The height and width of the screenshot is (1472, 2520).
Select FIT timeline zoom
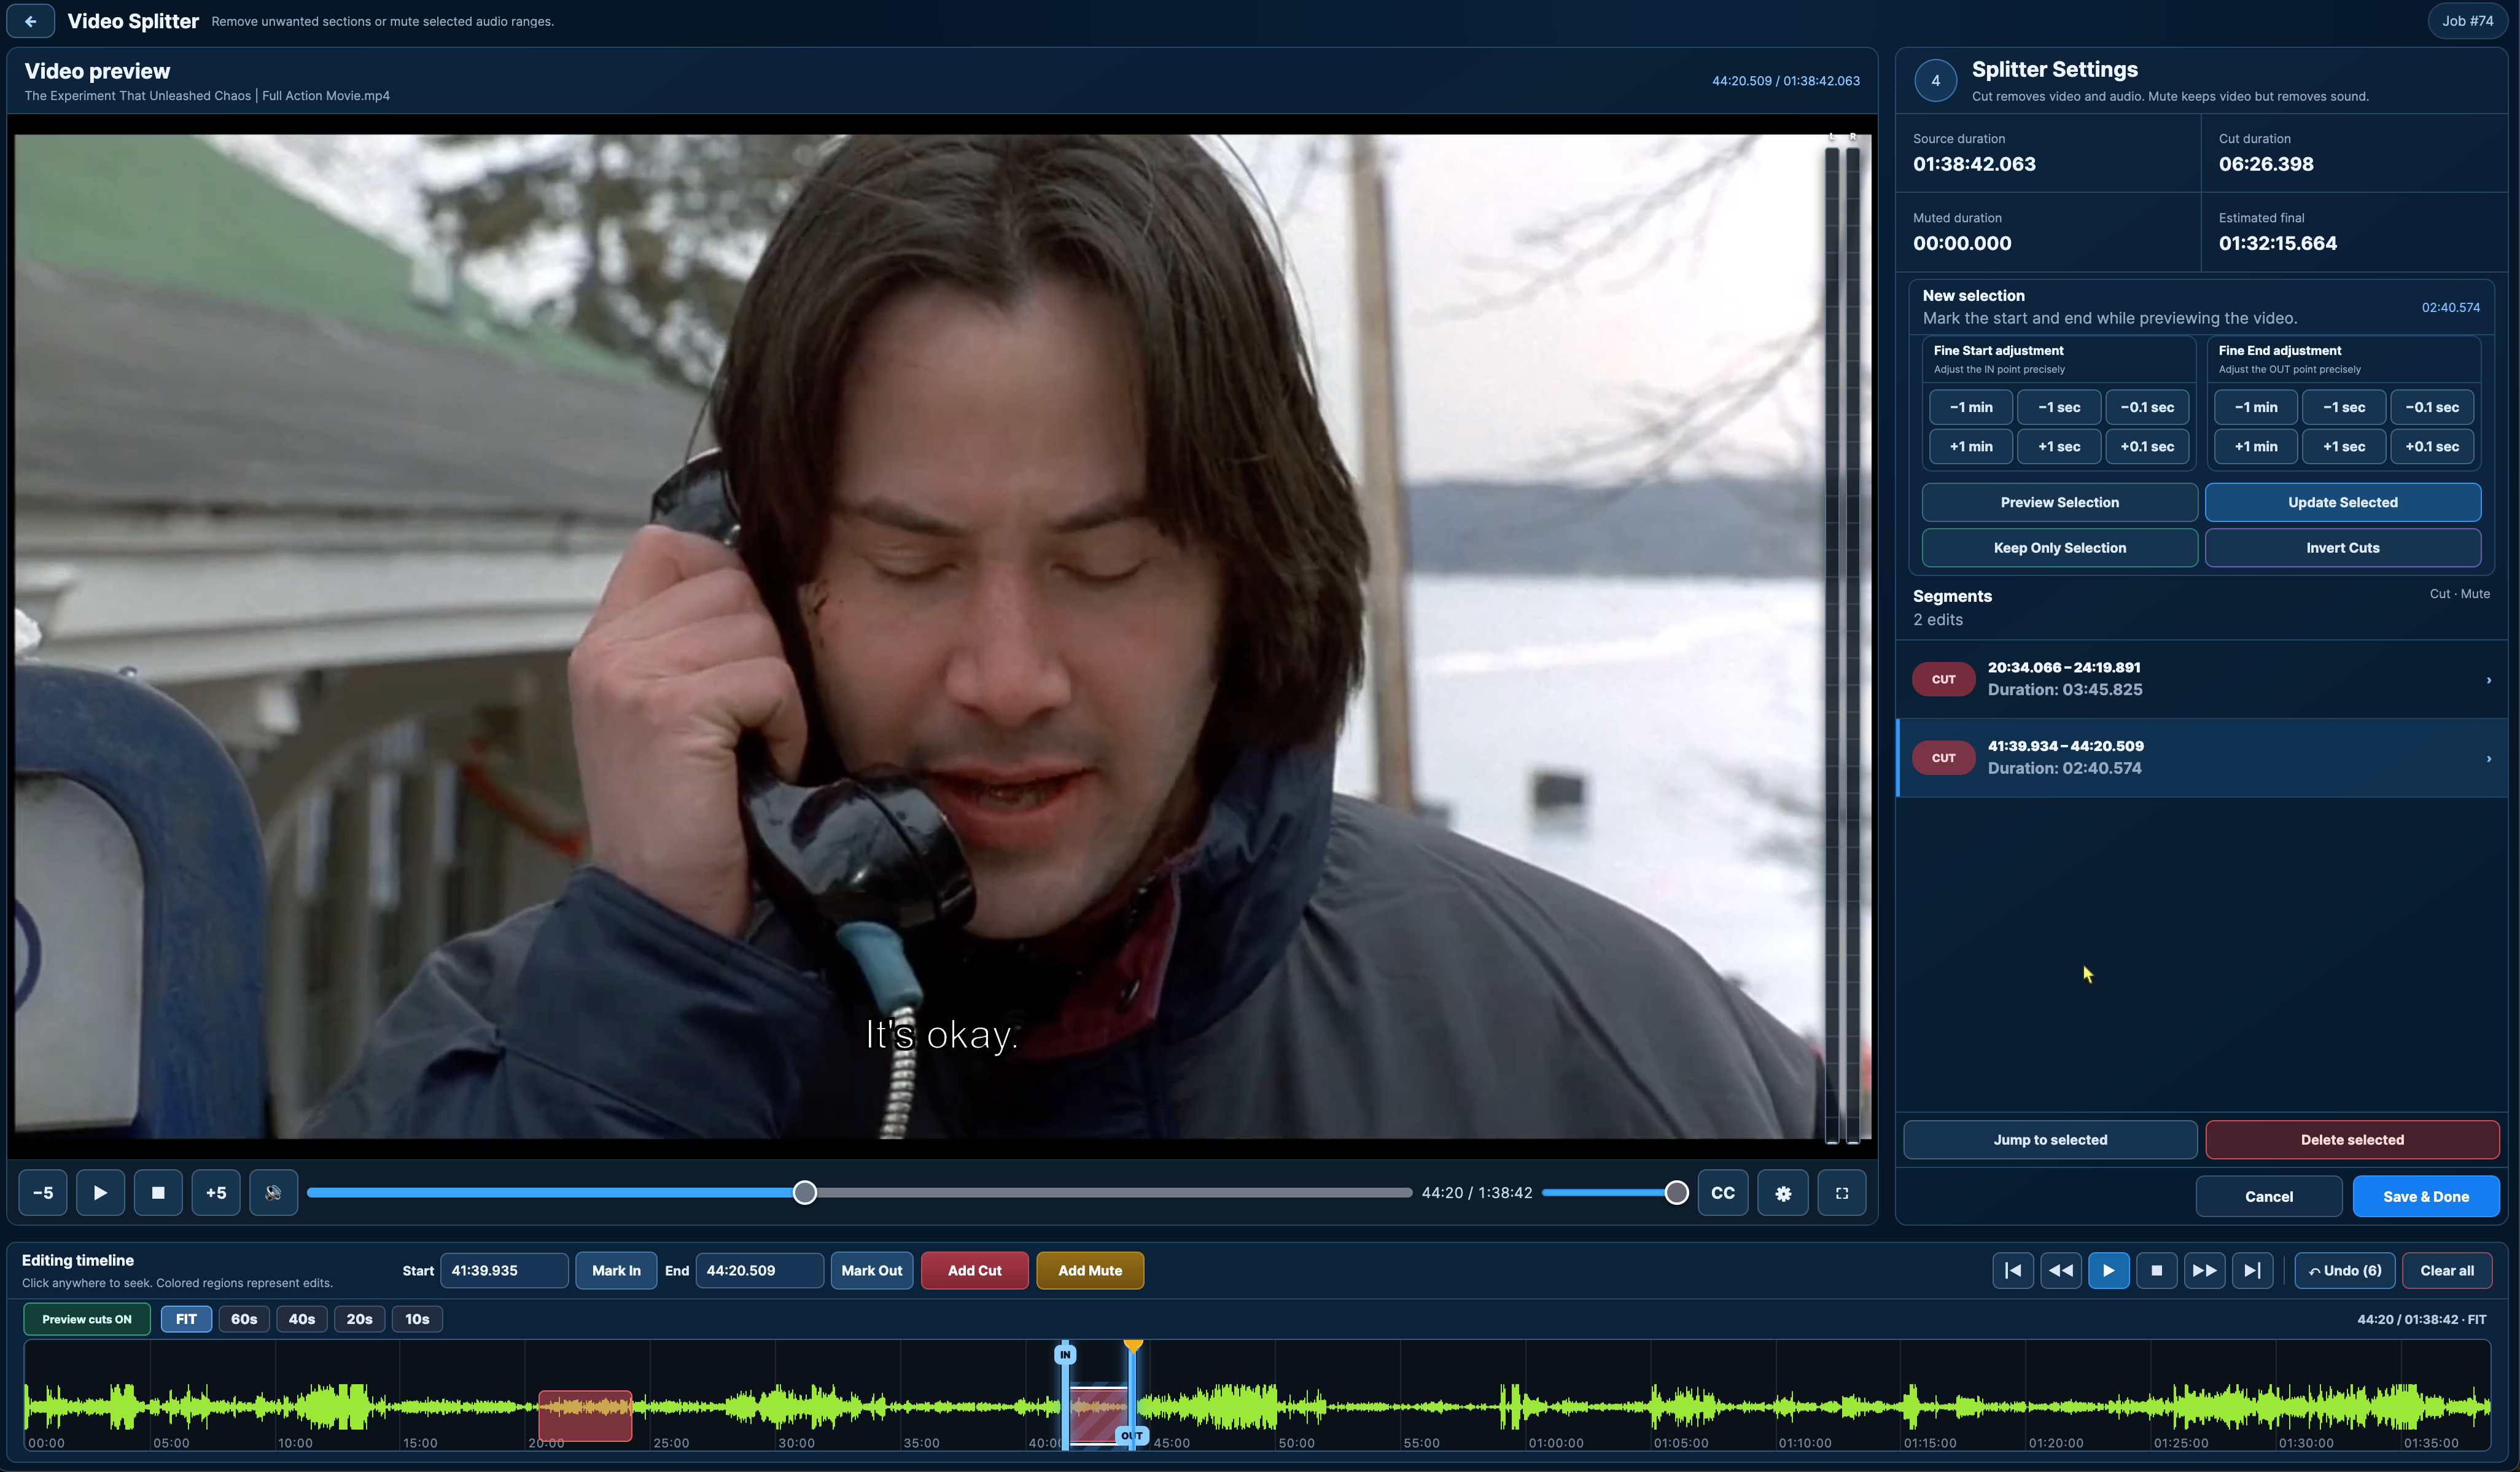[186, 1319]
